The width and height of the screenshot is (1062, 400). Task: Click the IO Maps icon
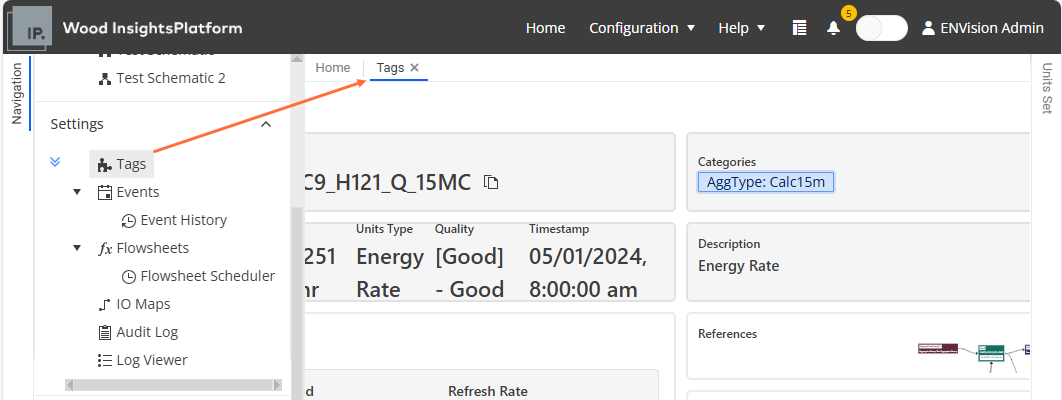105,305
